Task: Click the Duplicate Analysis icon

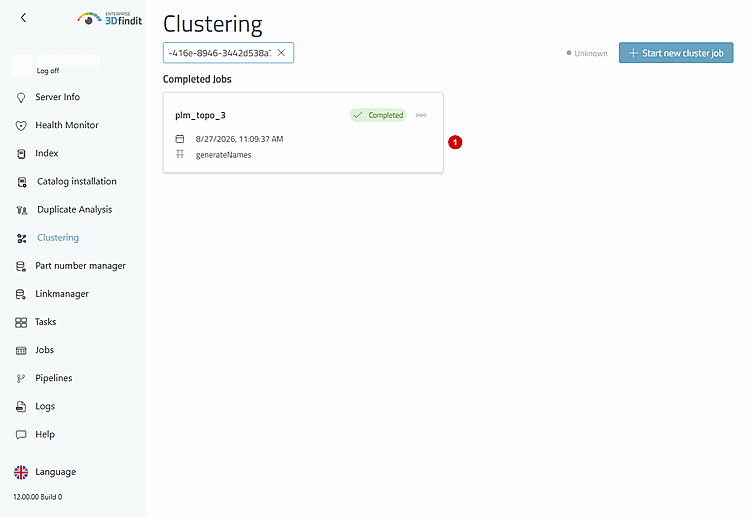Action: tap(22, 210)
